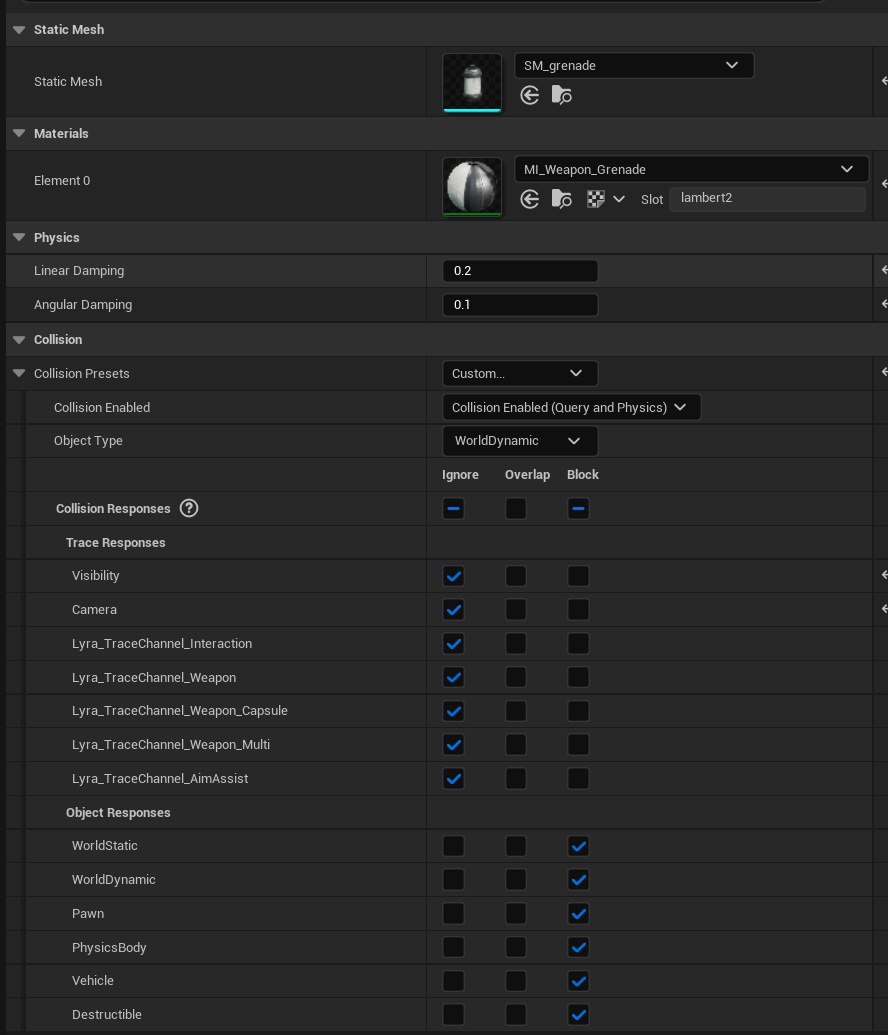The image size is (888, 1035).
Task: Click the Angular Damping value field
Action: point(519,305)
